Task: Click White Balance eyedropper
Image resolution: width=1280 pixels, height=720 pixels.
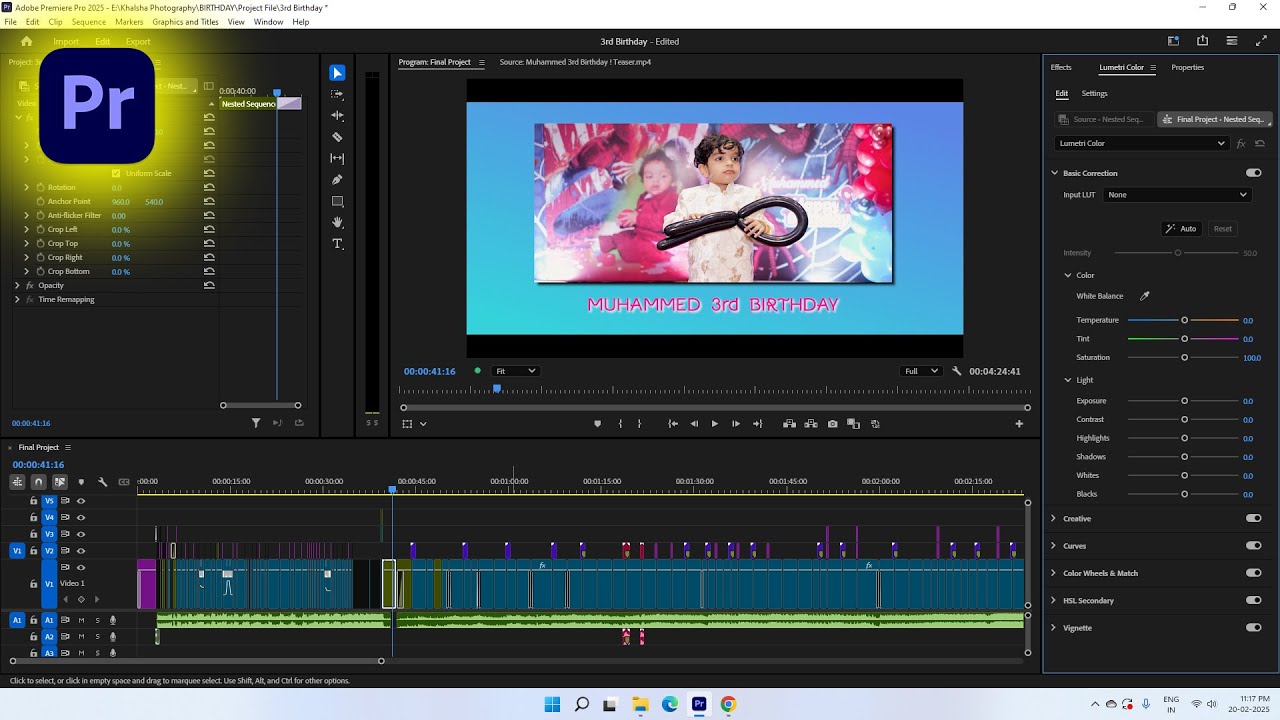Action: (x=1145, y=296)
